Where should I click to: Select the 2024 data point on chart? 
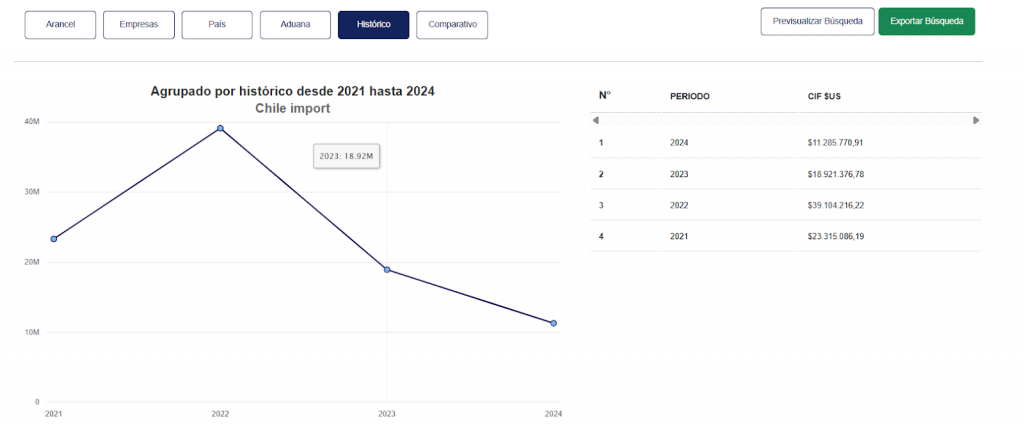553,323
